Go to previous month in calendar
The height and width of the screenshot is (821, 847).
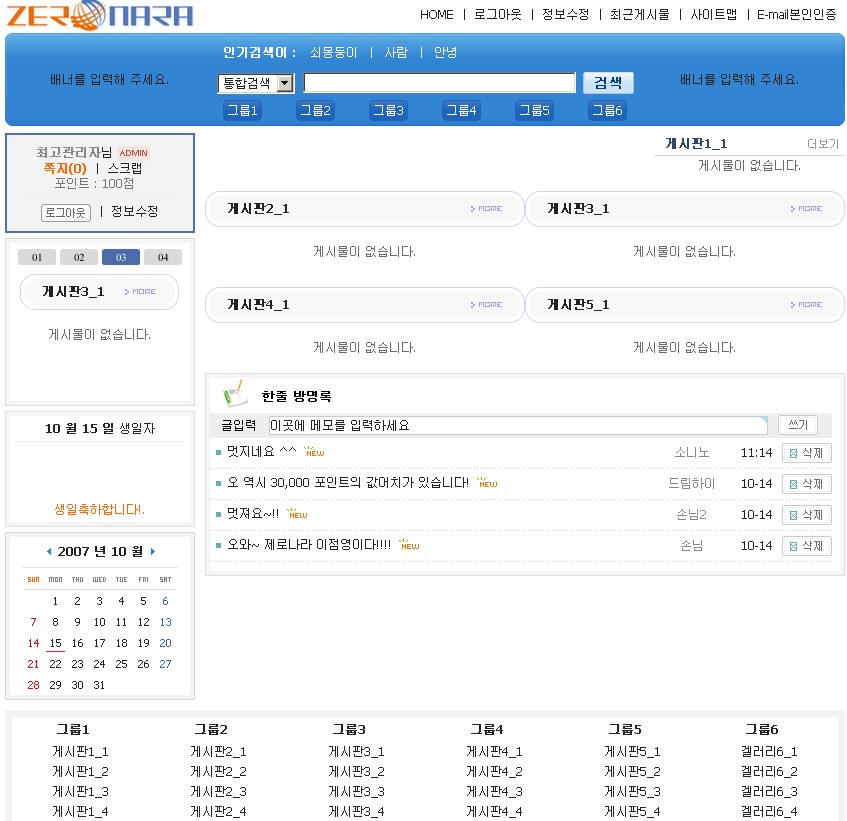pyautogui.click(x=49, y=551)
